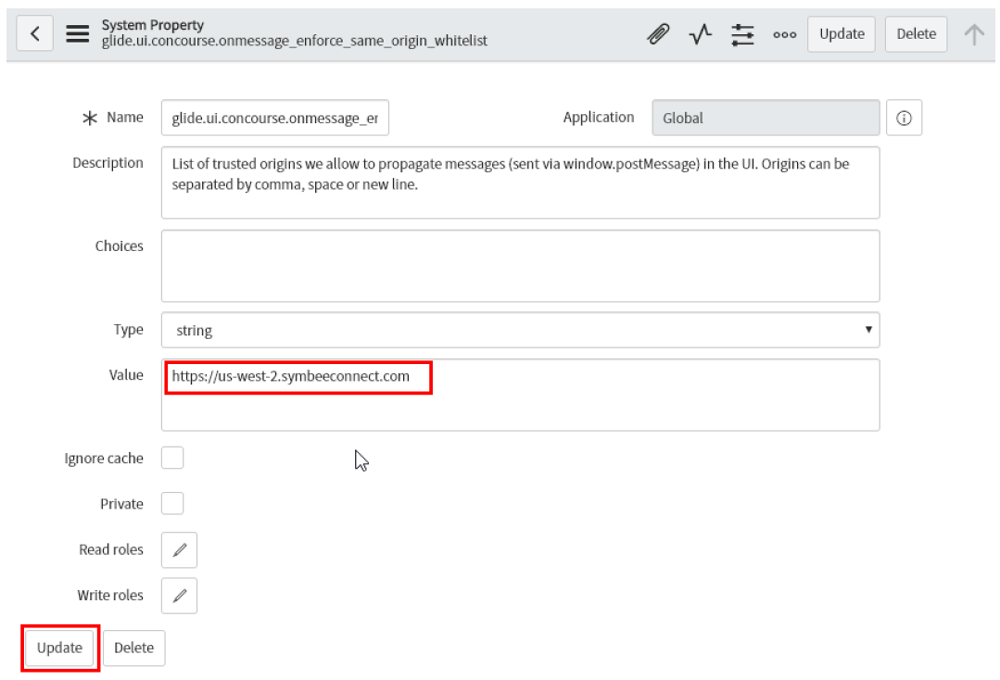This screenshot has height=680, width=1000.
Task: Go to previous record with up arrow
Action: click(974, 34)
